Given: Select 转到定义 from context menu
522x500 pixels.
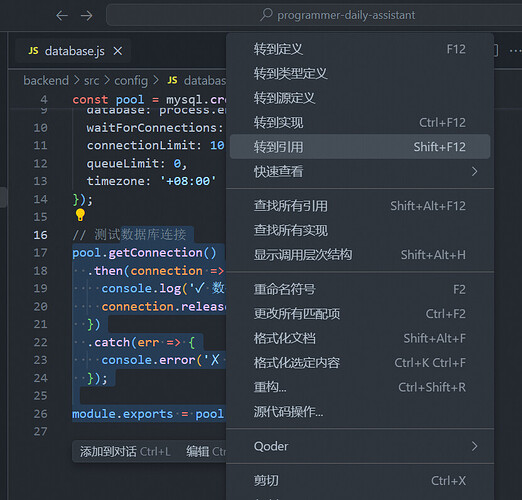Looking at the screenshot, I should [360, 49].
